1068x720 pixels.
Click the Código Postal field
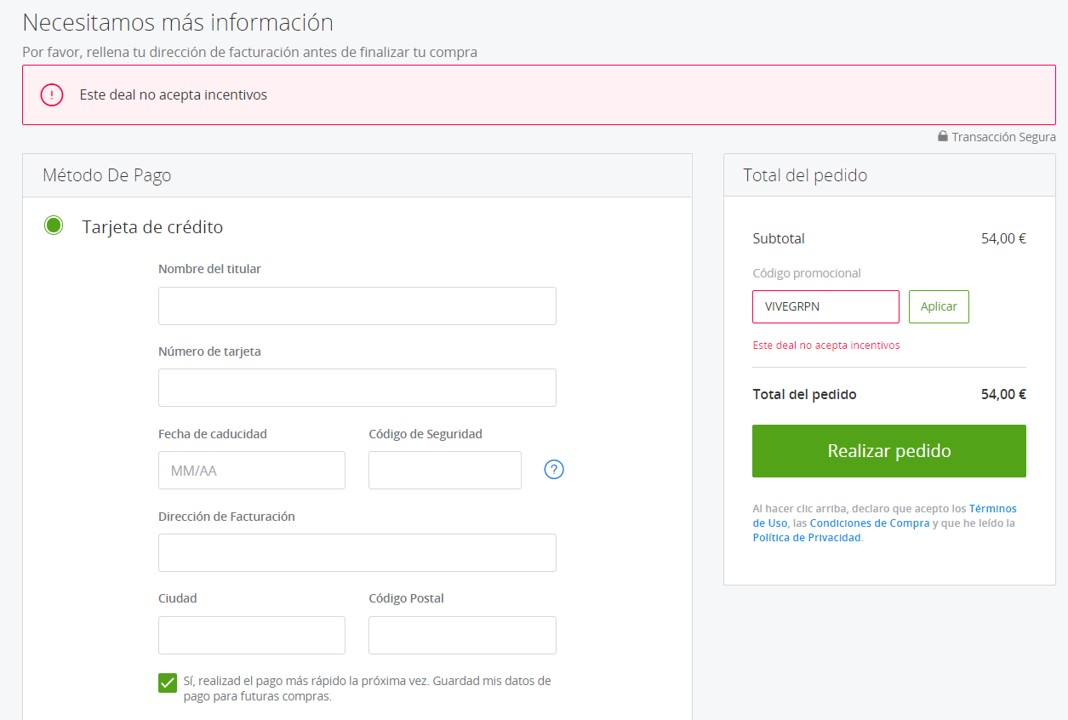(x=462, y=635)
